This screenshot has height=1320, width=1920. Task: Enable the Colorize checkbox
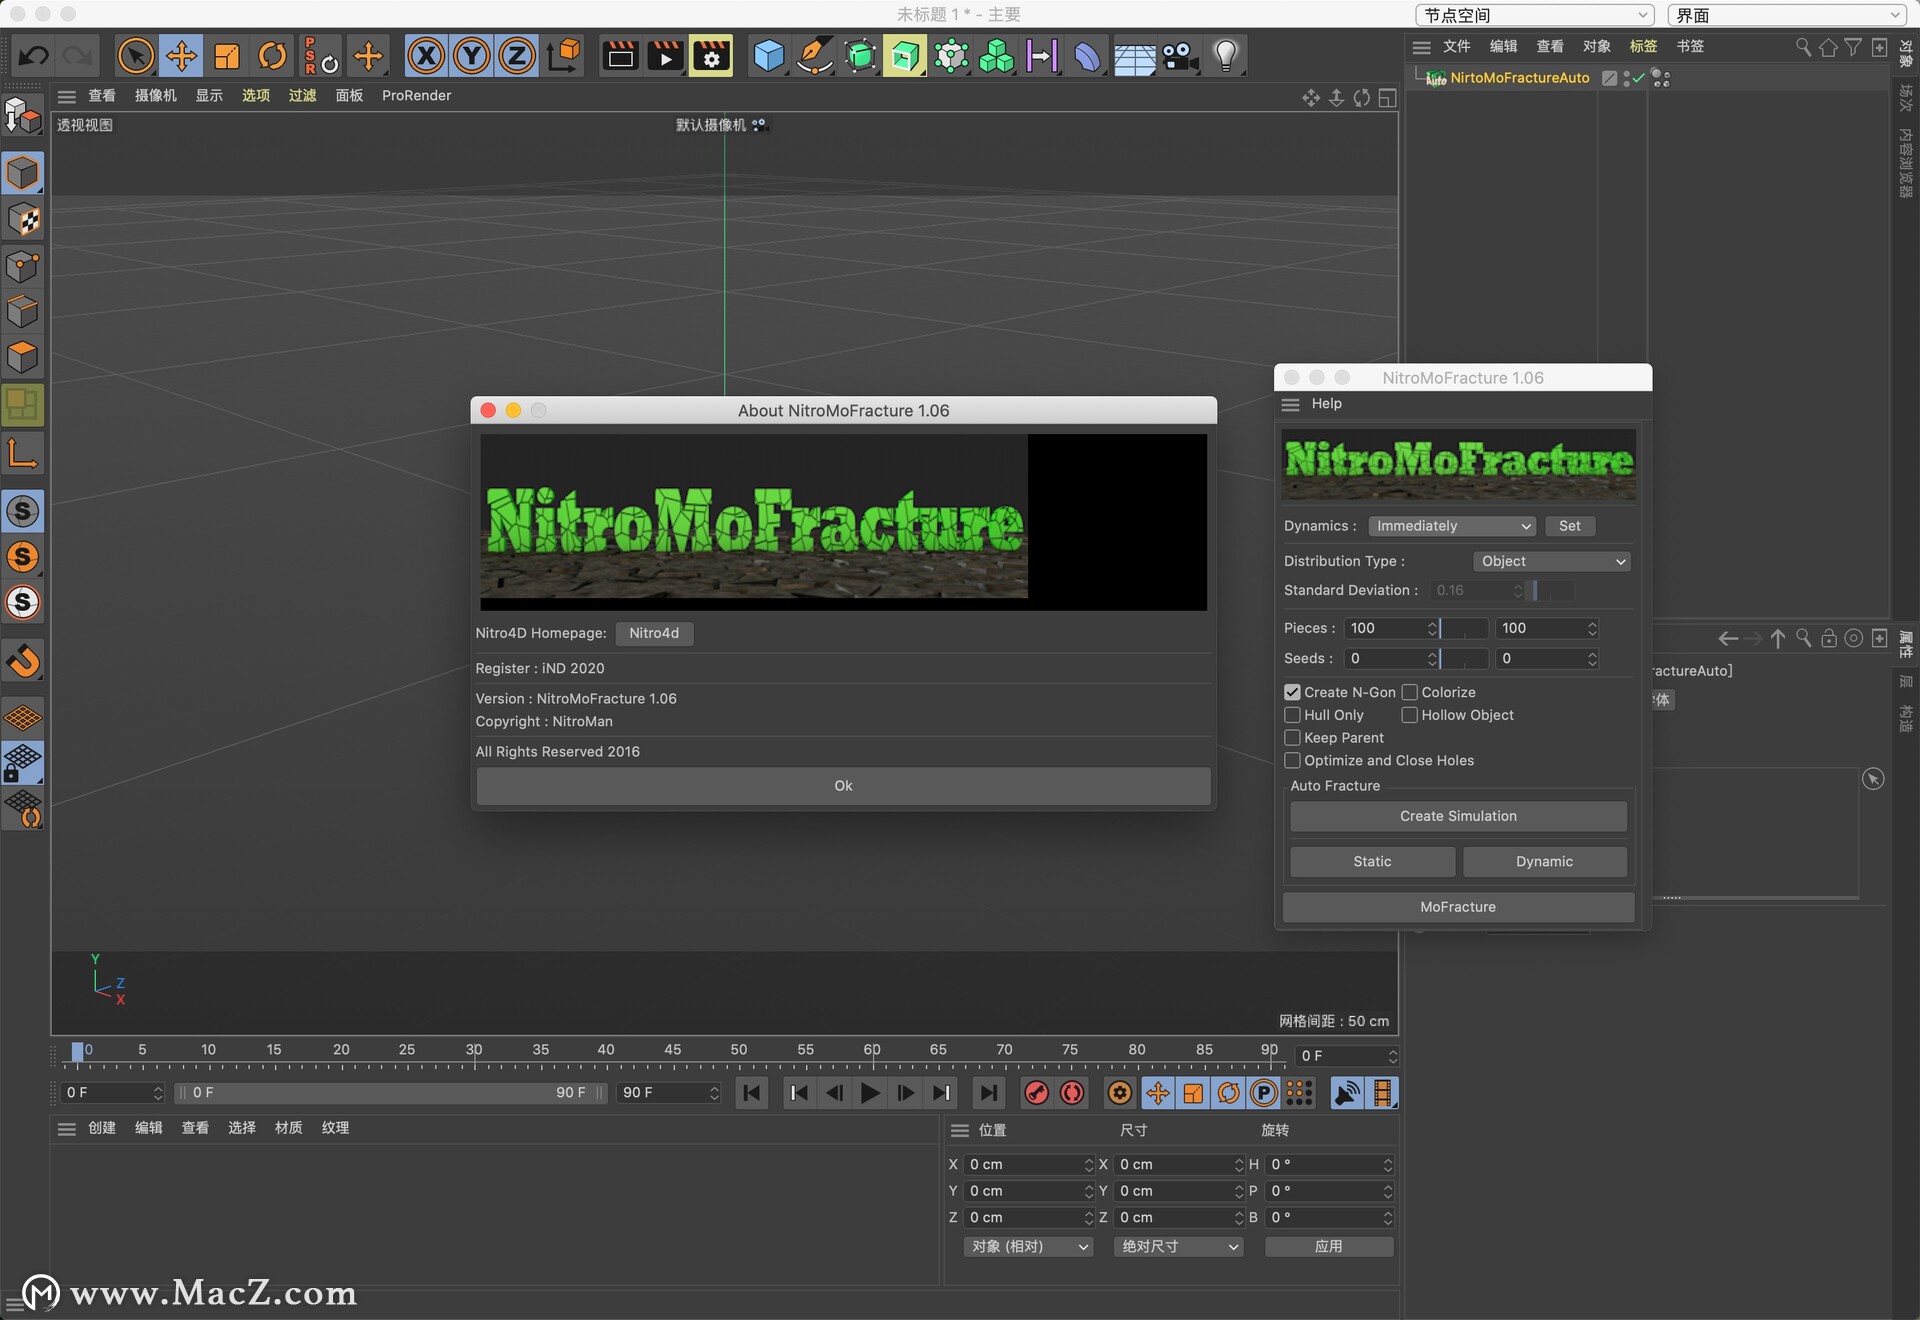(x=1410, y=692)
